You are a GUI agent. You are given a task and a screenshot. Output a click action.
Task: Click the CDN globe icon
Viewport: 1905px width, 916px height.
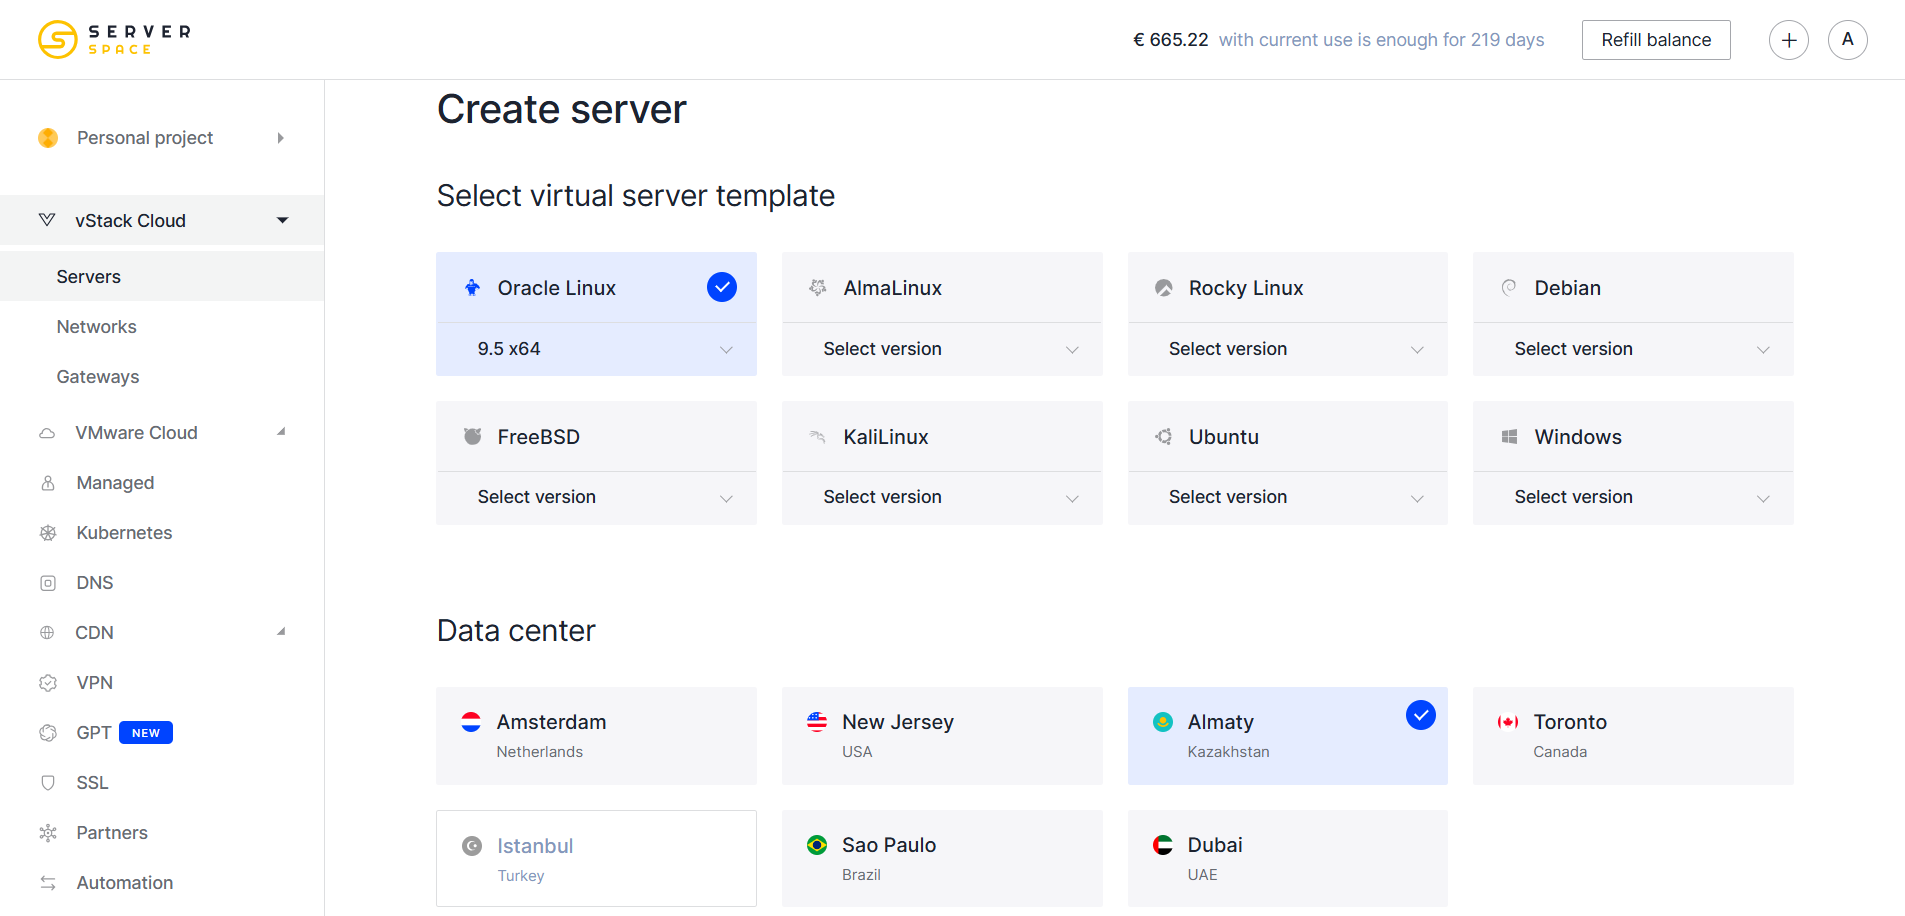(47, 633)
